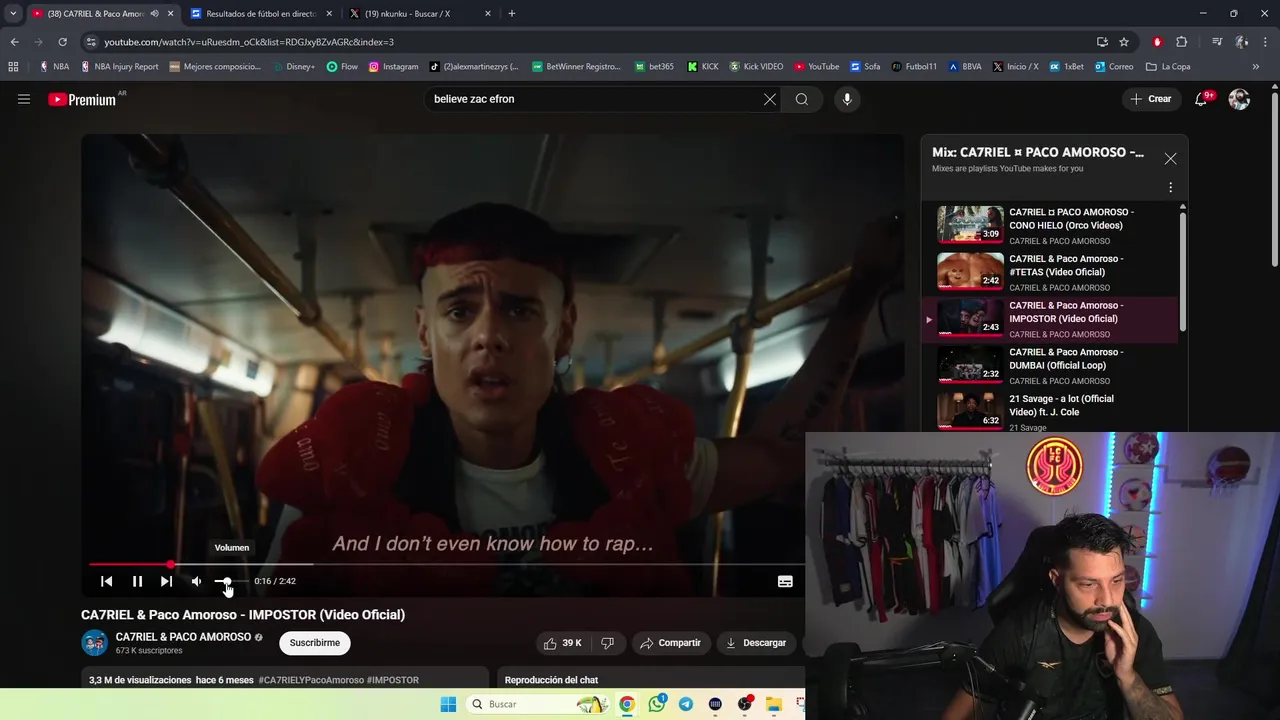Viewport: 1280px width, 720px height.
Task: Click the taskbar Buscar search box
Action: pyautogui.click(x=538, y=704)
